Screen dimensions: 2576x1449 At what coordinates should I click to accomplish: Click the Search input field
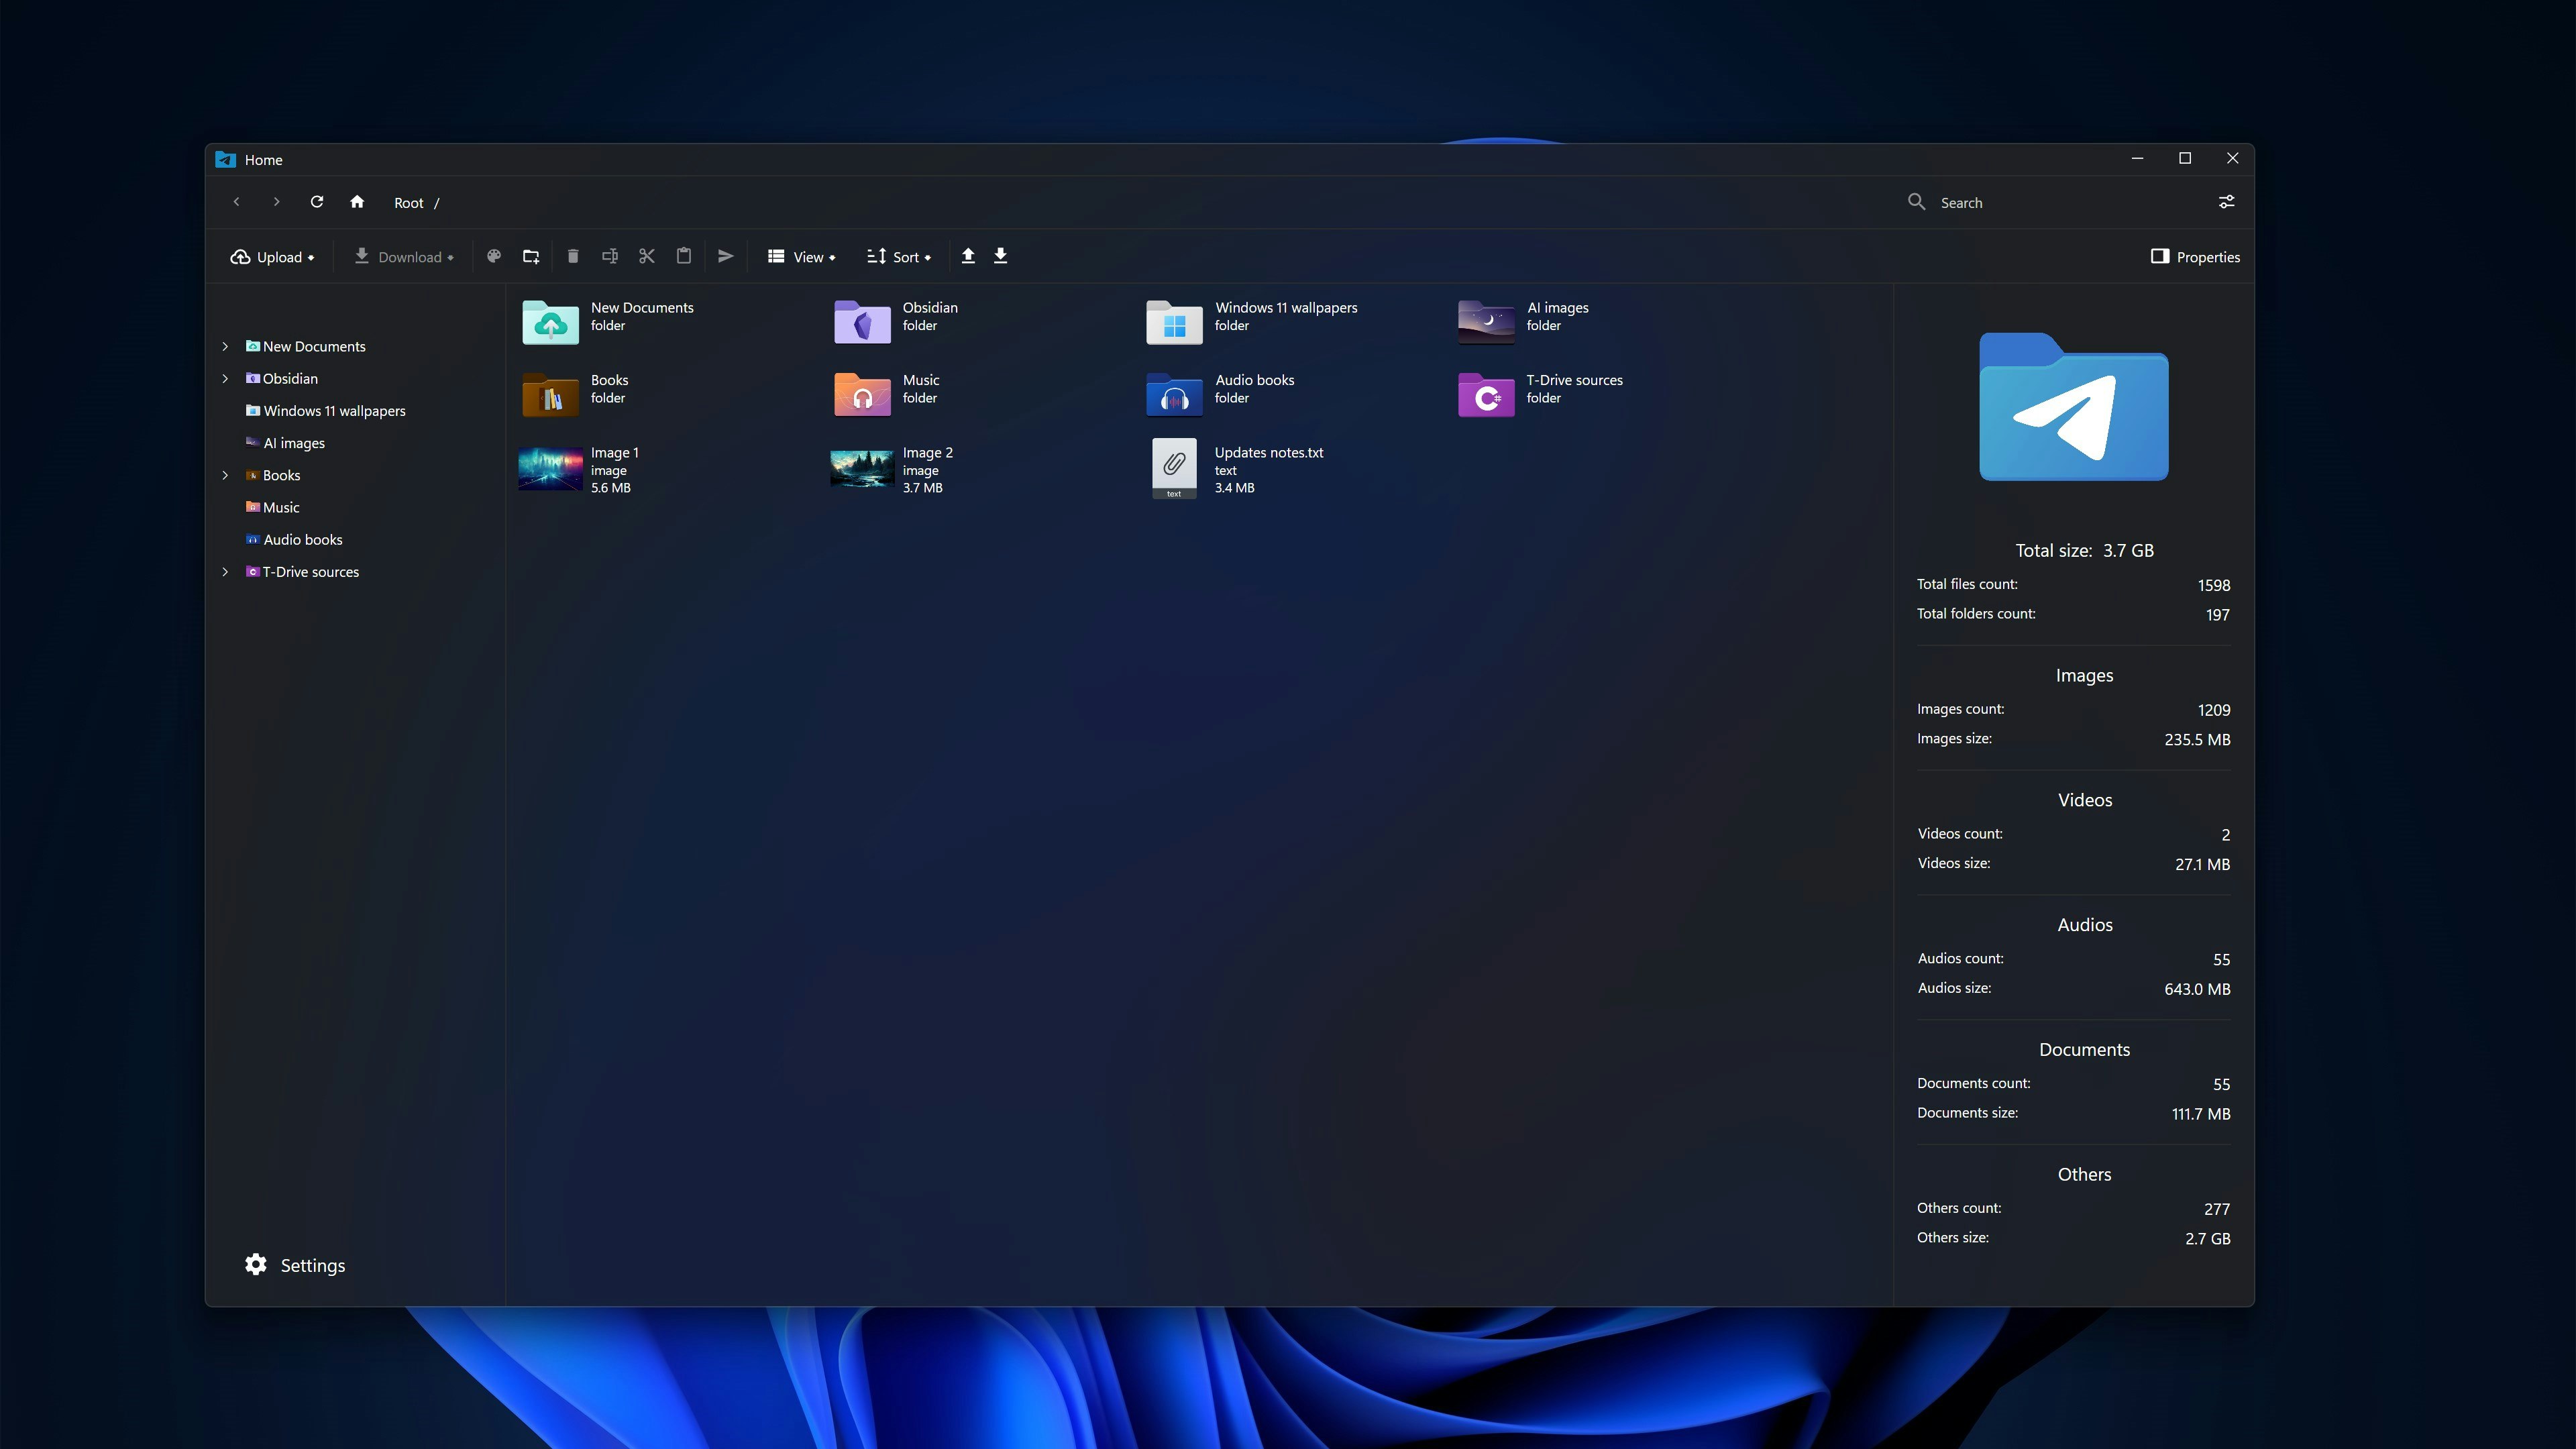(x=2060, y=203)
